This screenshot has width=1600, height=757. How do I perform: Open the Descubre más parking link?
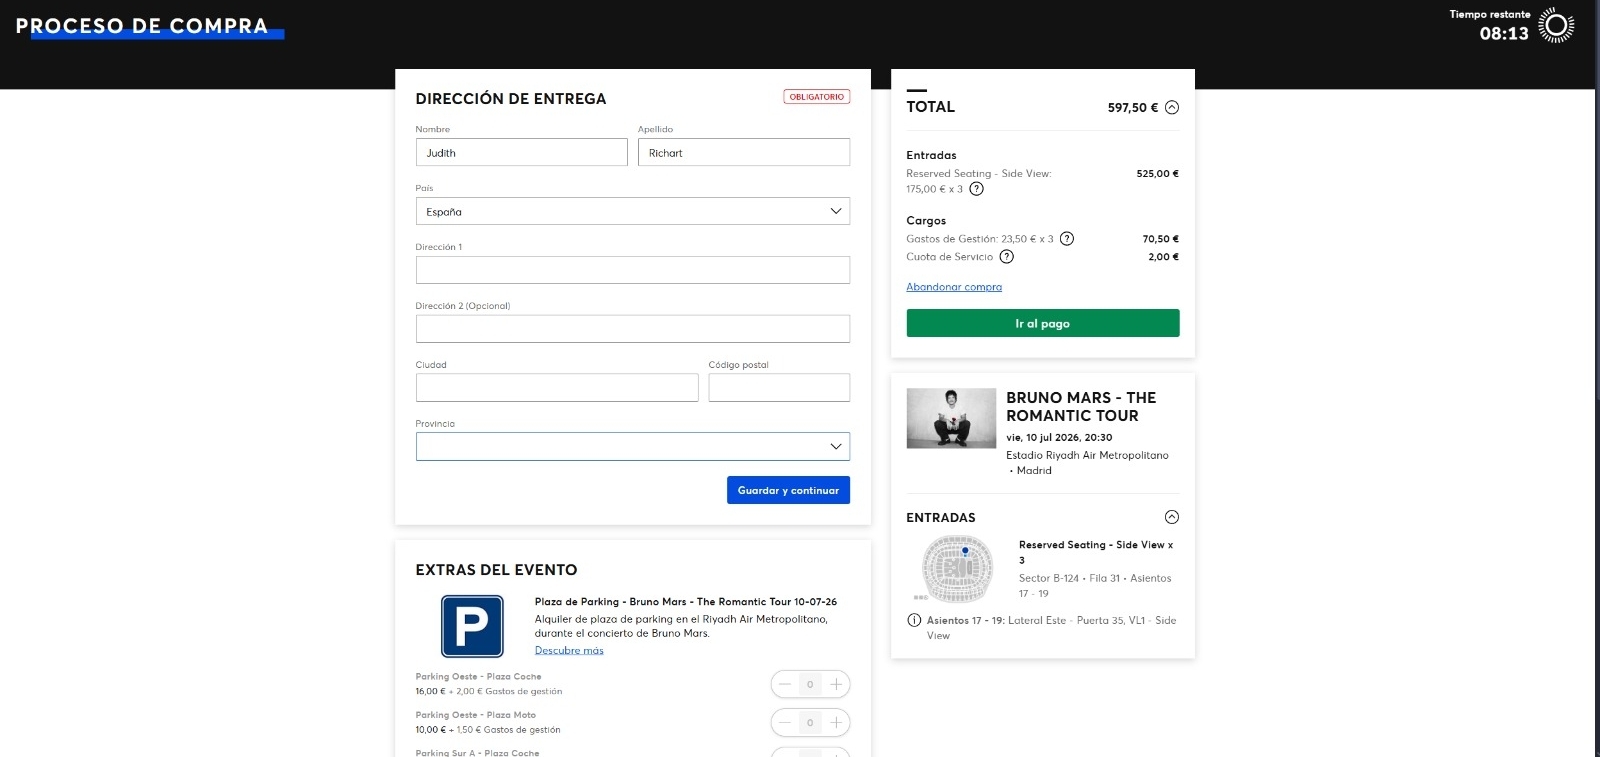coord(569,650)
